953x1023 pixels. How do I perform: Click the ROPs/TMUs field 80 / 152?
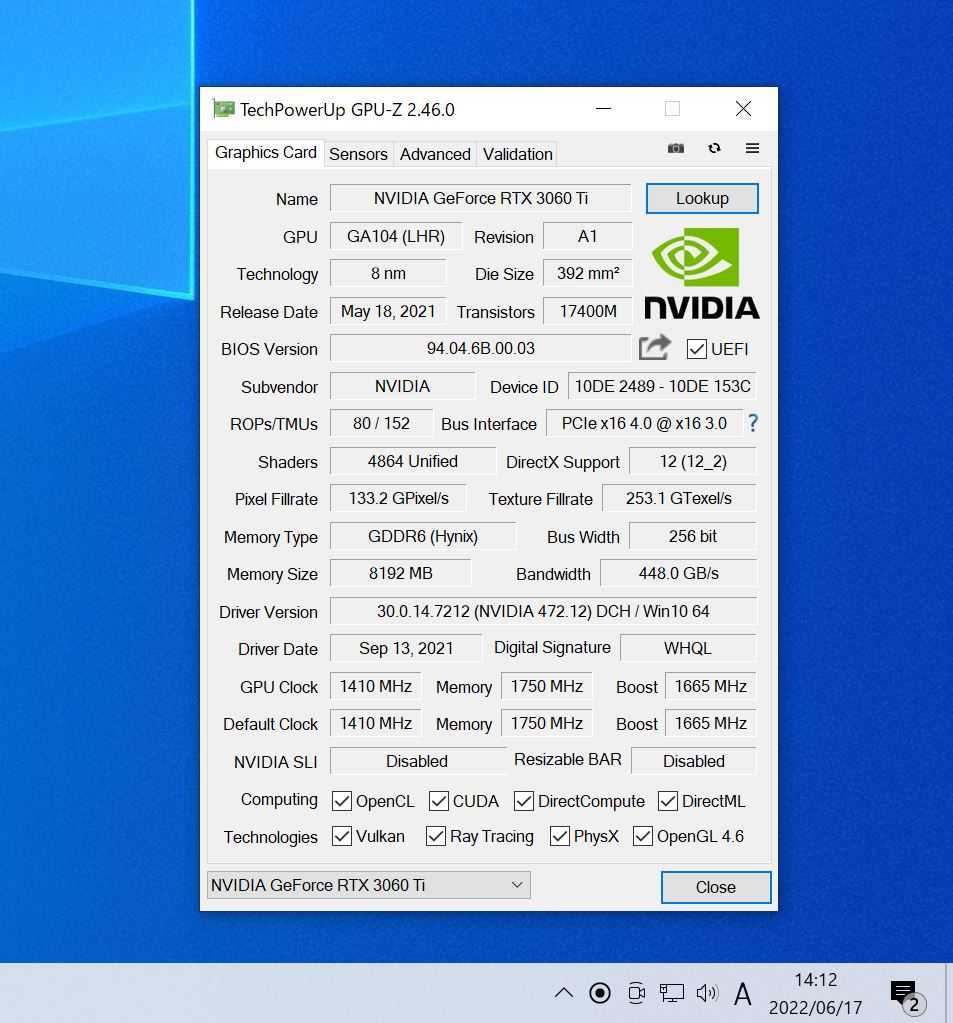click(382, 423)
